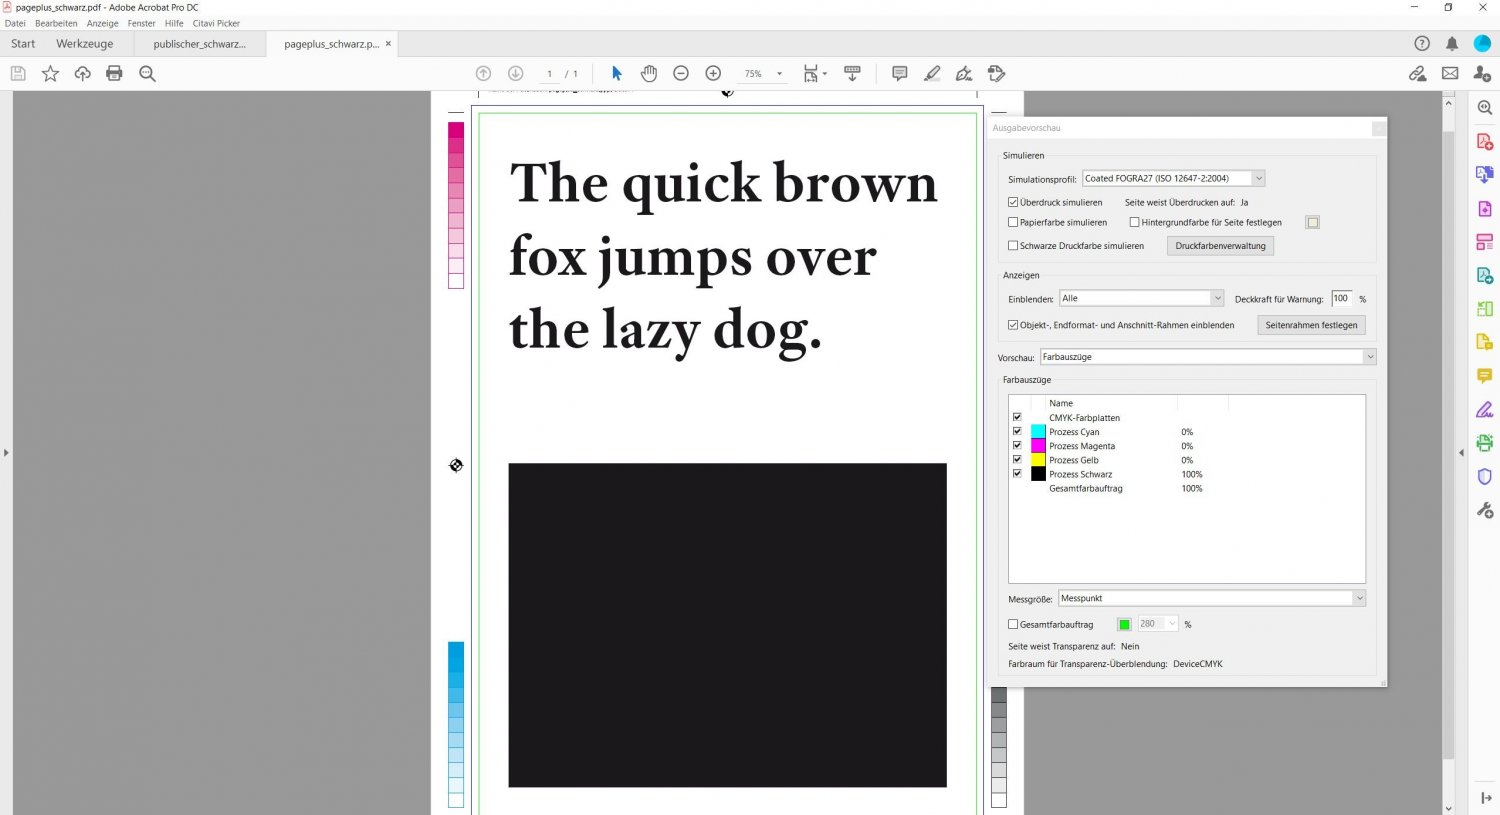Open the Bearbeiten menu
The width and height of the screenshot is (1500, 815).
coord(56,23)
